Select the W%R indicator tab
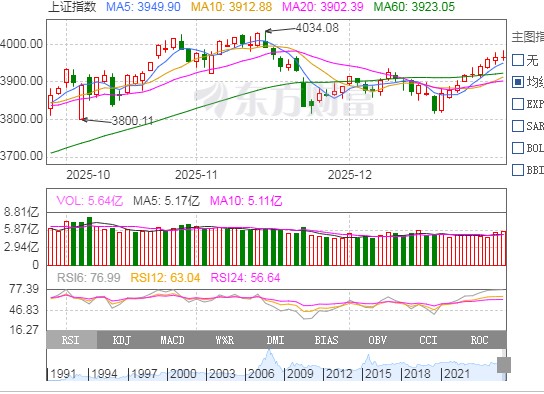Screen dimensions: 544x394 tap(224, 340)
